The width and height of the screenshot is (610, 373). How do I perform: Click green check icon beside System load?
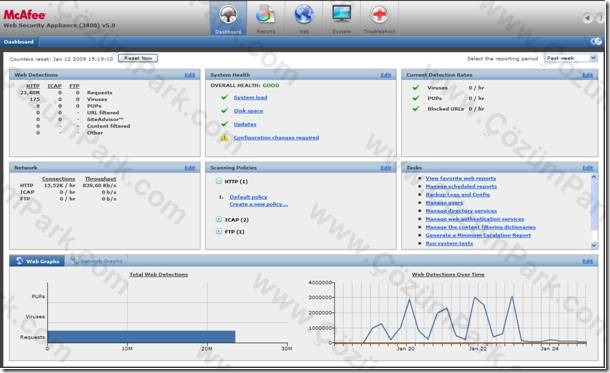[x=224, y=97]
